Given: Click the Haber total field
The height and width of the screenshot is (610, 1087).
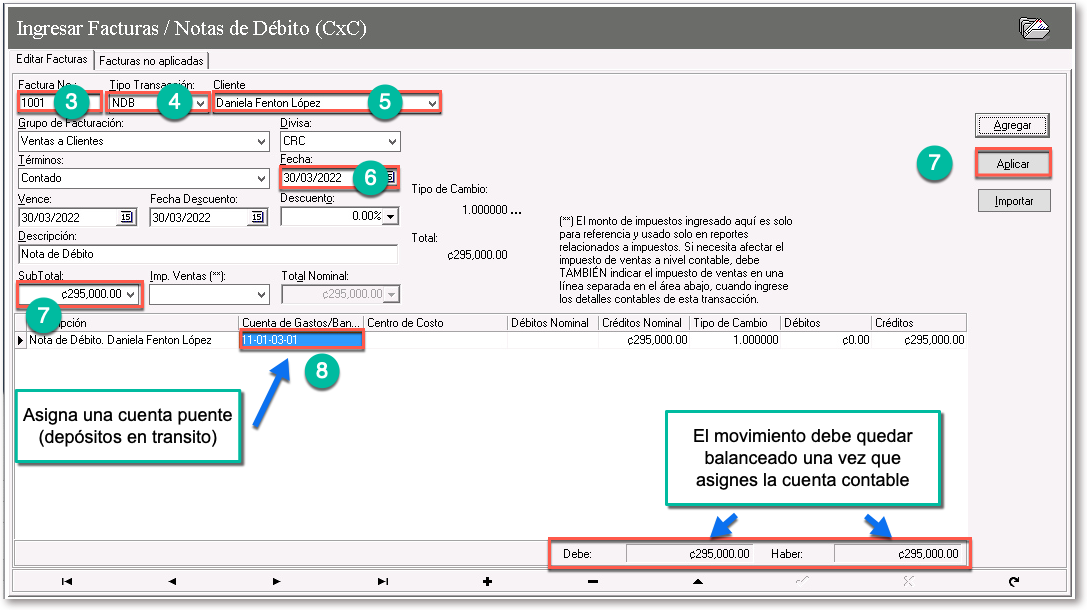Looking at the screenshot, I should coord(898,554).
